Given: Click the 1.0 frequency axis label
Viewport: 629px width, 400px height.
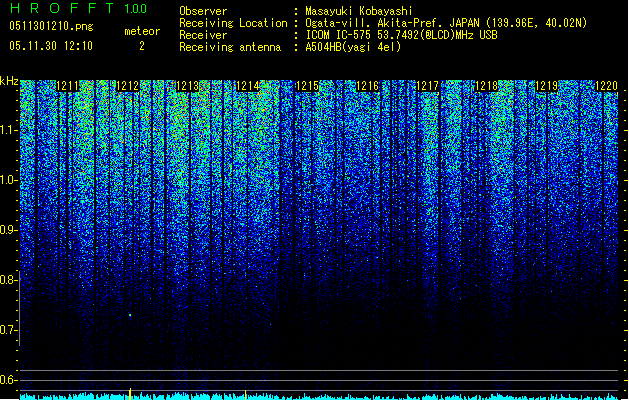Looking at the screenshot, I should tap(8, 180).
